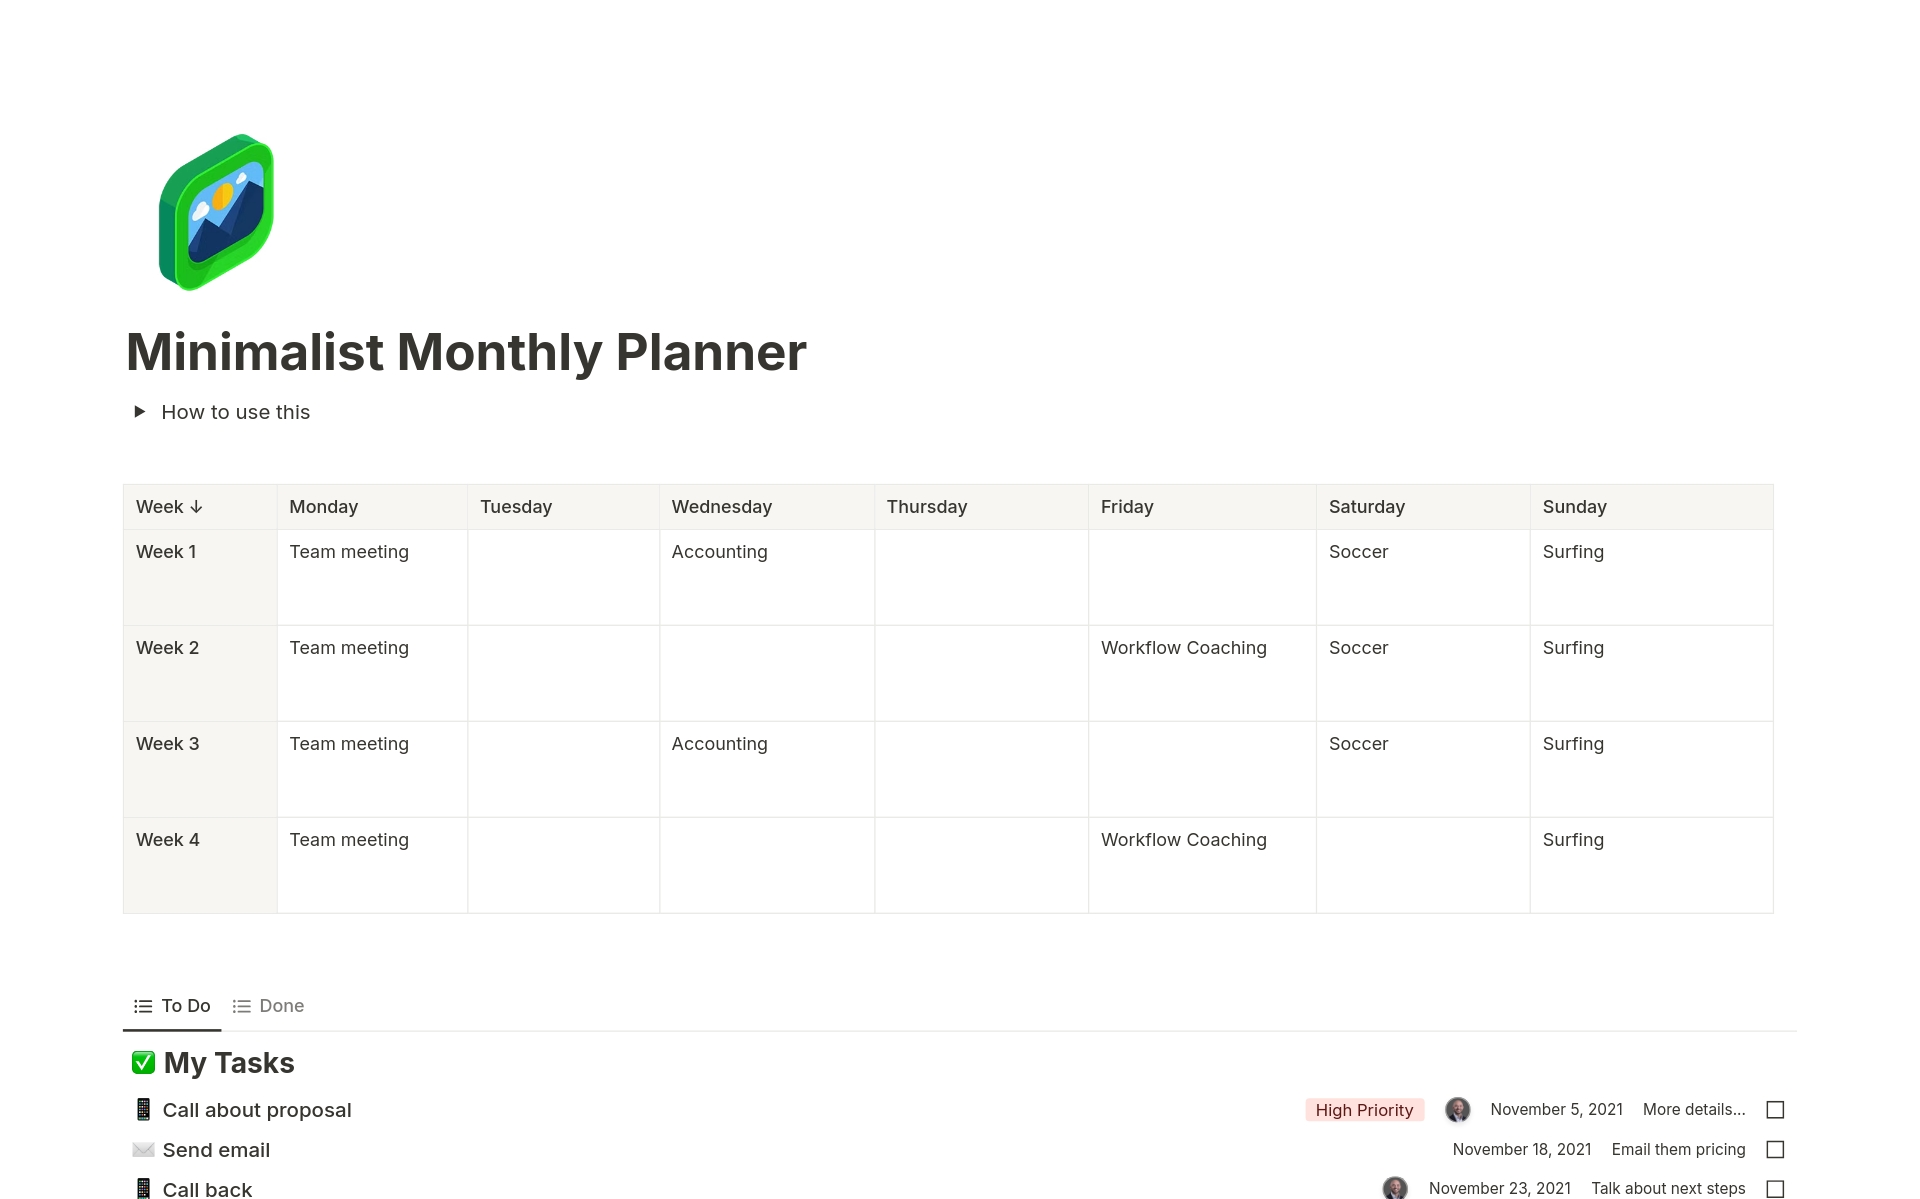1920x1199 pixels.
Task: Click the green checkmark icon by My Tasks
Action: click(x=143, y=1062)
